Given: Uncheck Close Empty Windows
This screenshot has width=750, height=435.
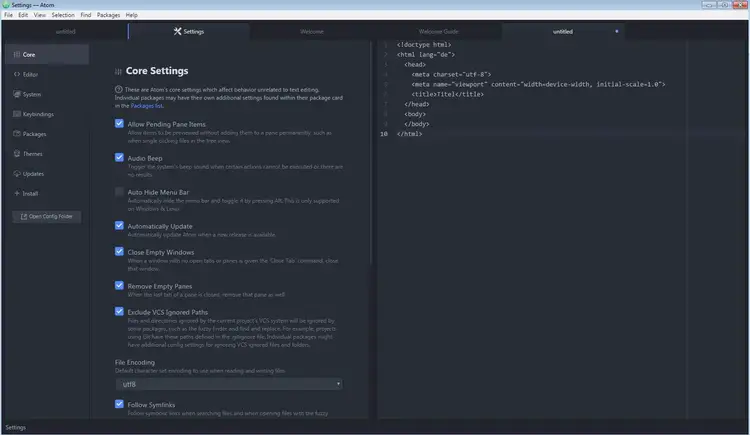Looking at the screenshot, I should click(x=119, y=251).
